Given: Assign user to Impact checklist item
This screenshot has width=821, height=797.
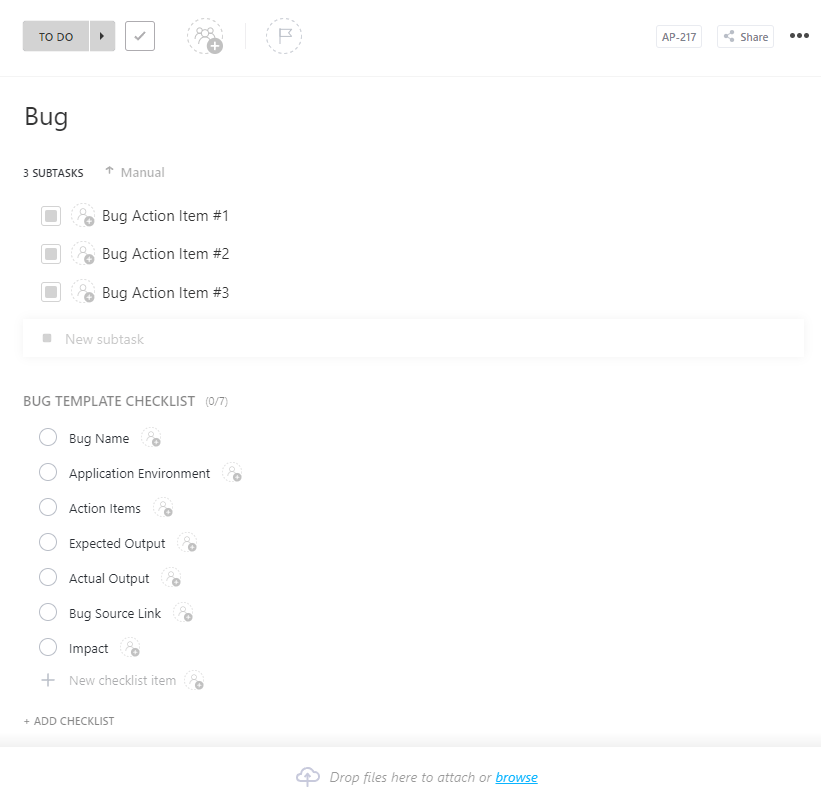Looking at the screenshot, I should click(130, 648).
